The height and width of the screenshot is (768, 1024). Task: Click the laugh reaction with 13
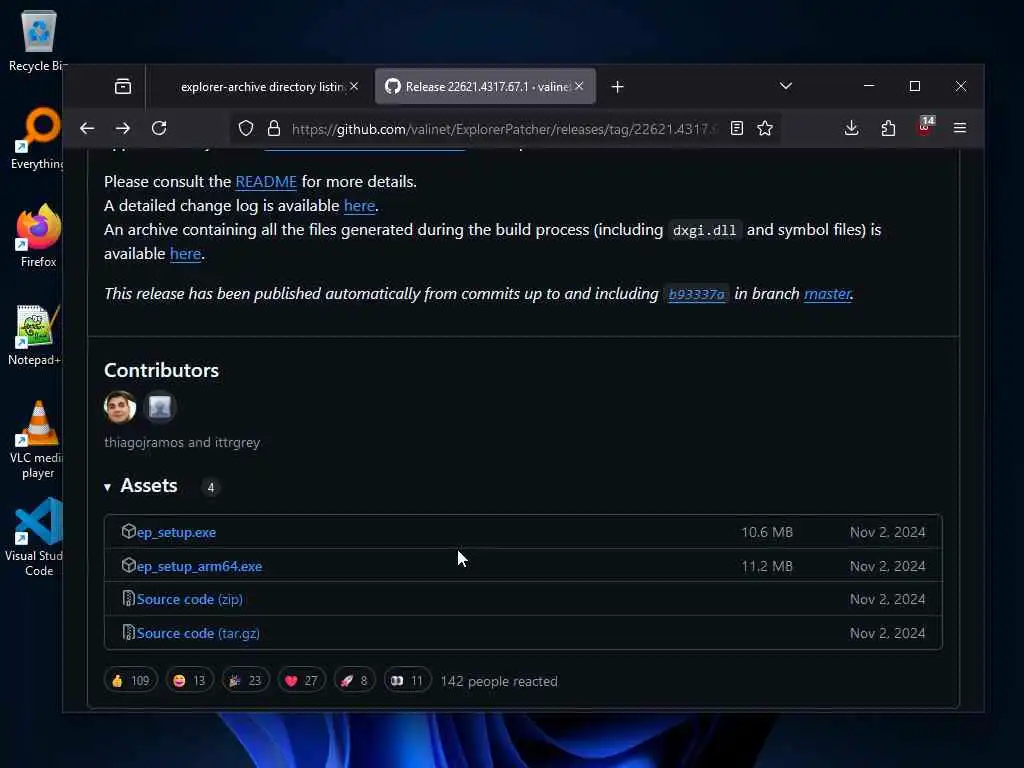[189, 680]
